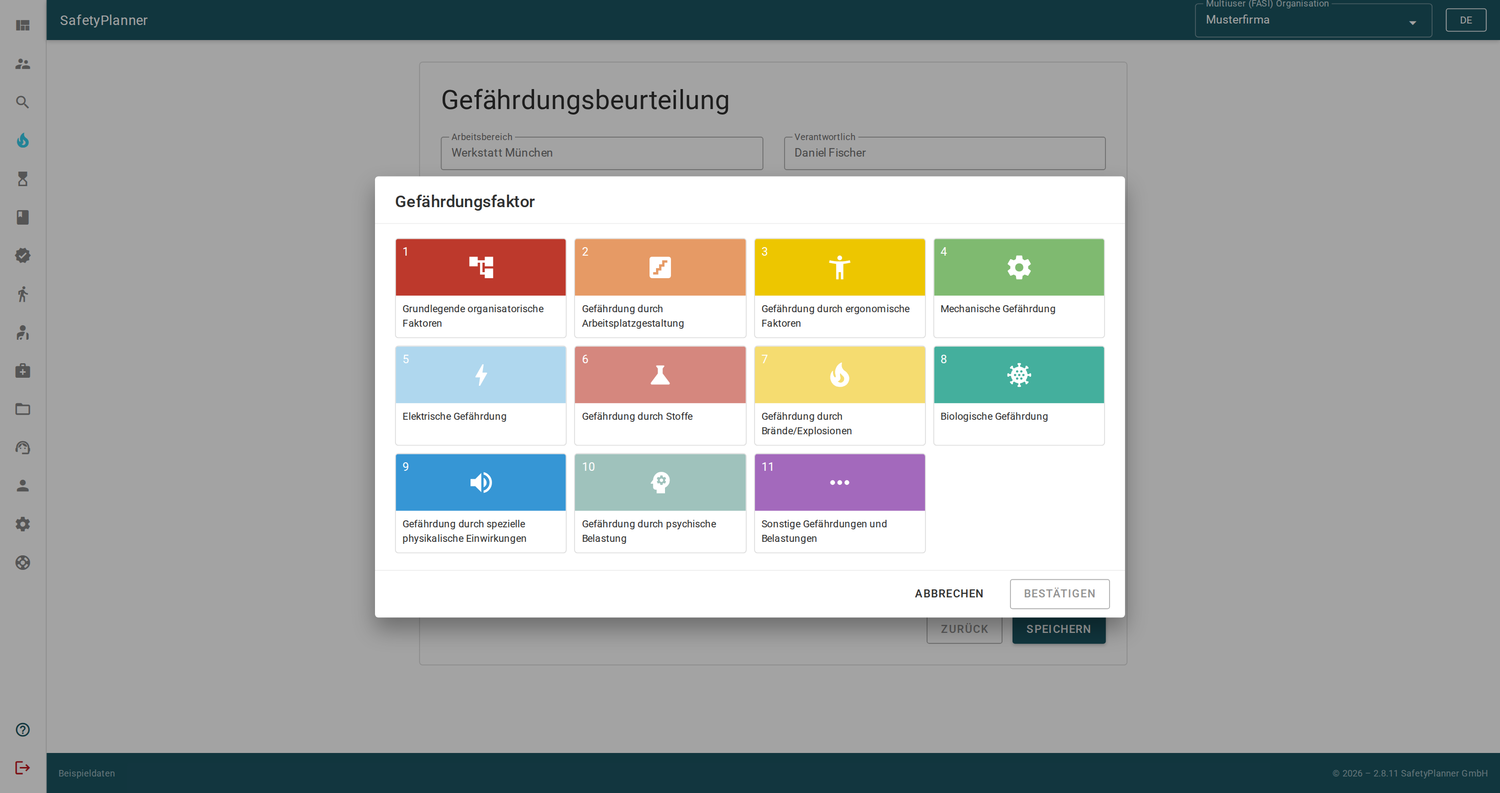This screenshot has height=793, width=1500.
Task: Click the headset support agent sidebar icon
Action: [x=22, y=447]
